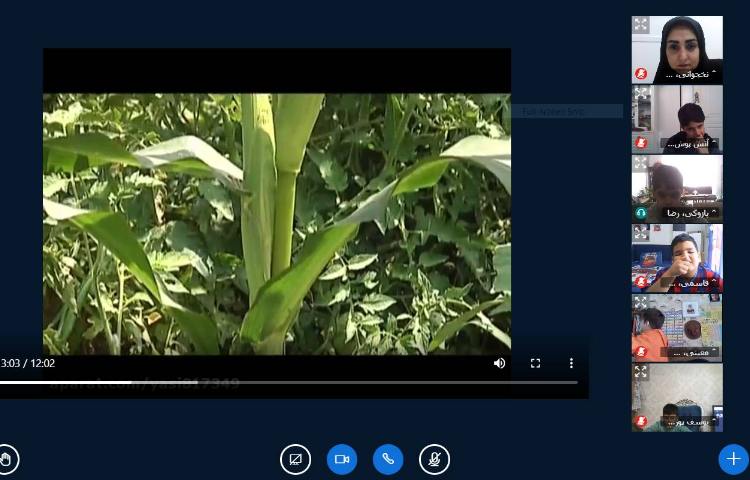Click the blue phone audio button
Image resolution: width=750 pixels, height=480 pixels.
click(x=388, y=459)
